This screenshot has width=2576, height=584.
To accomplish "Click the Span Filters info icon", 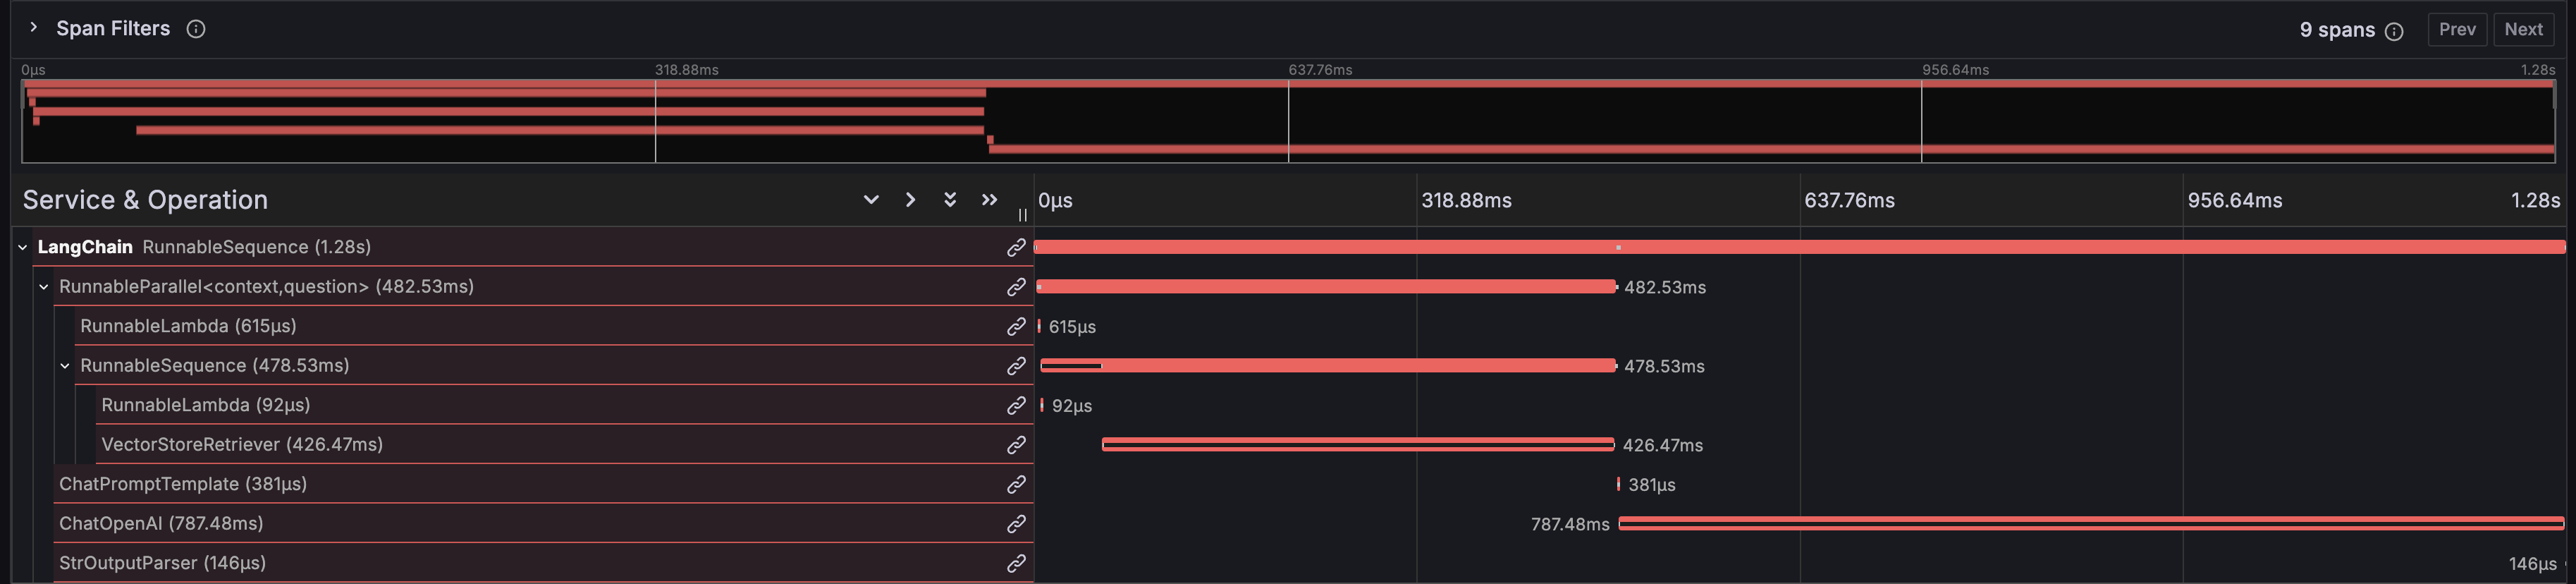I will [196, 29].
